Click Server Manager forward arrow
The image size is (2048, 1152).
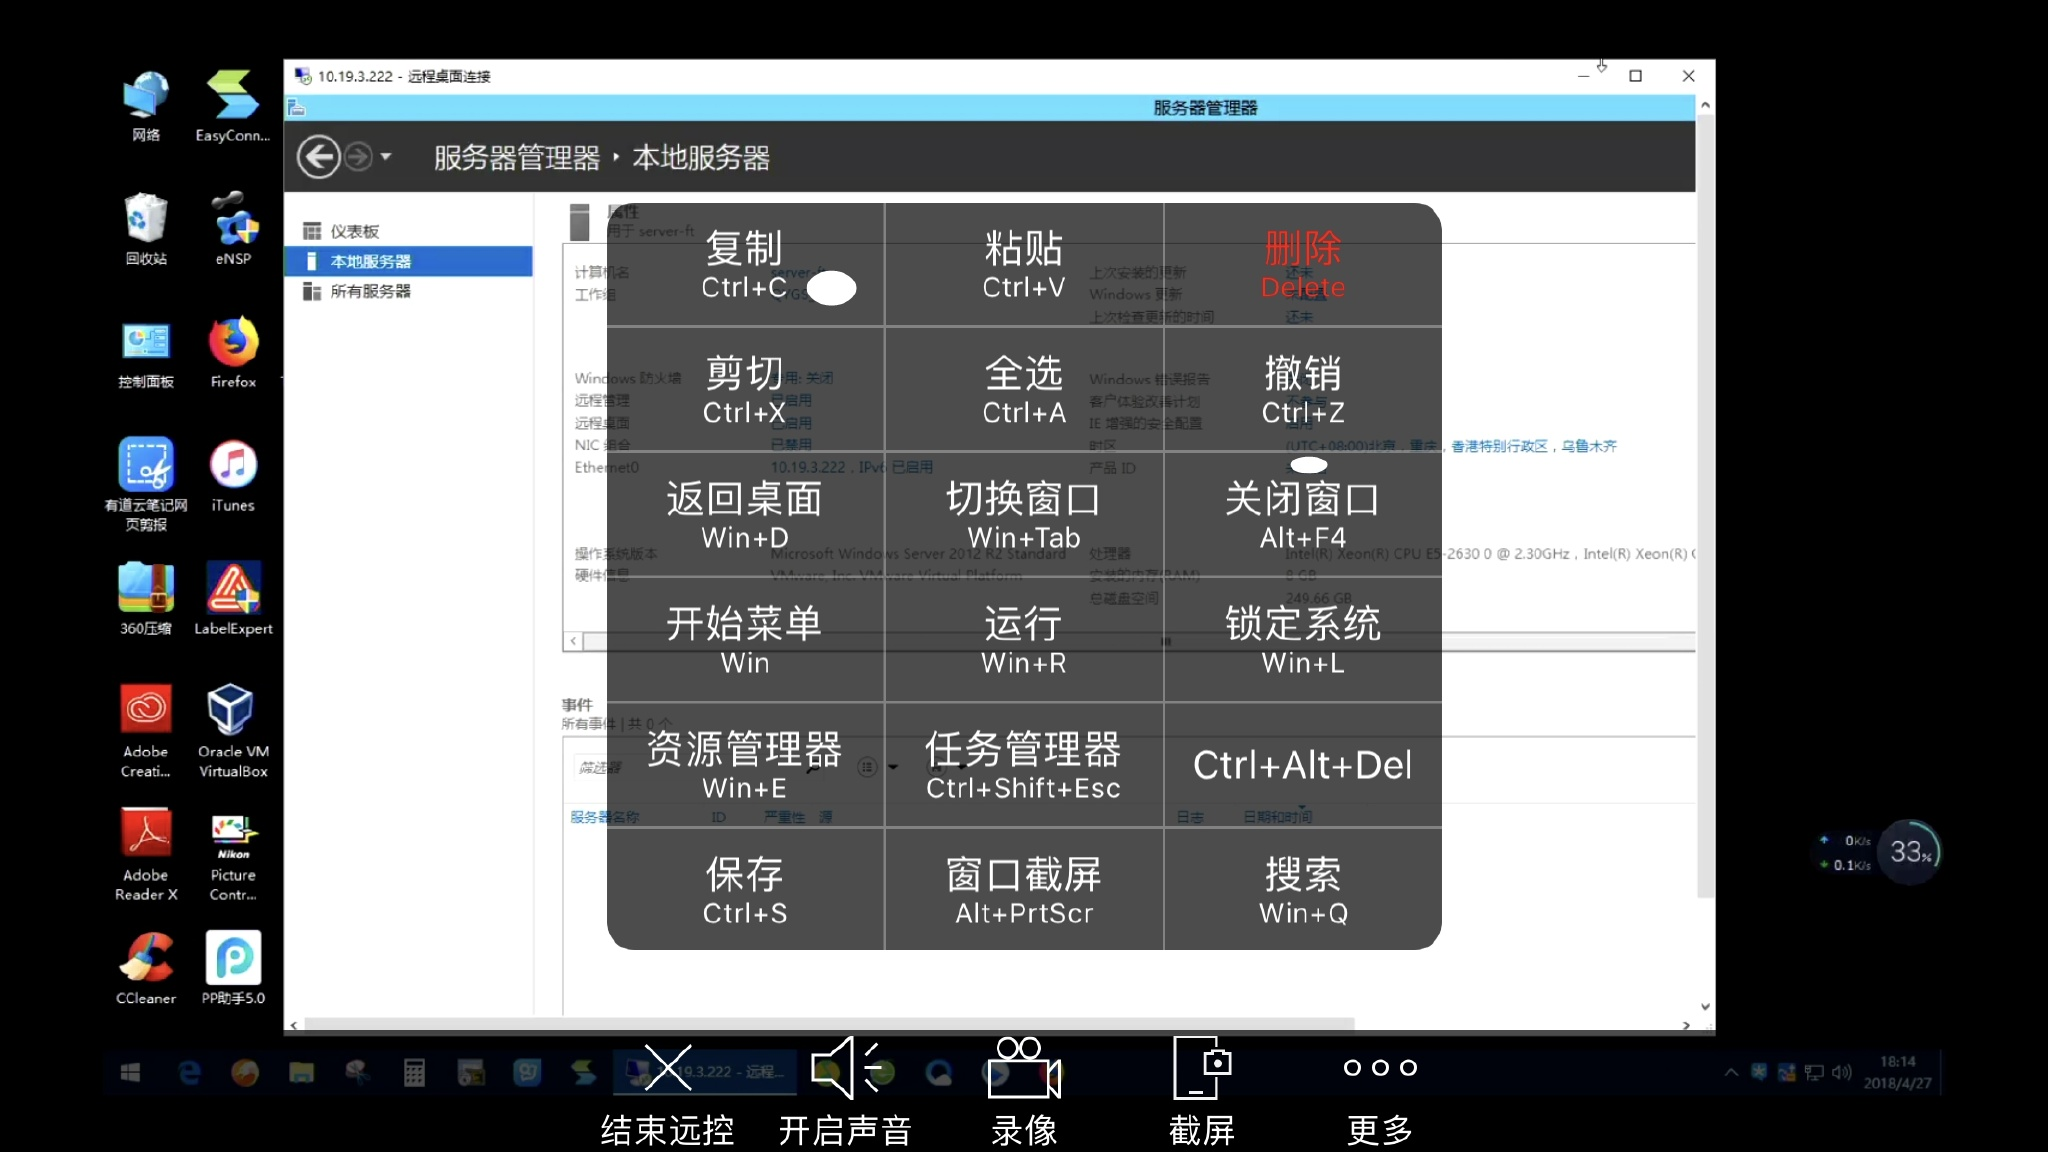(358, 157)
